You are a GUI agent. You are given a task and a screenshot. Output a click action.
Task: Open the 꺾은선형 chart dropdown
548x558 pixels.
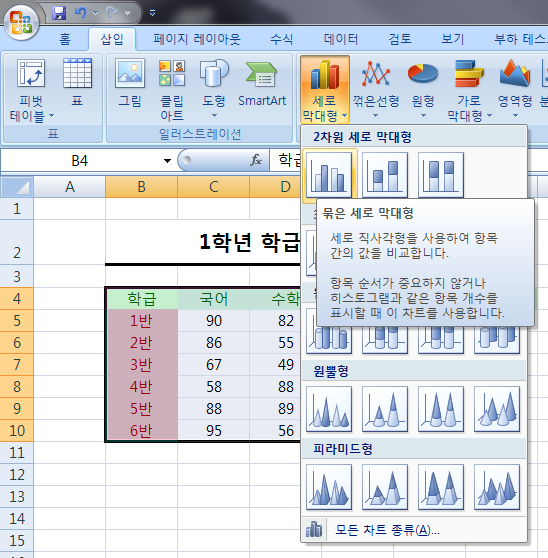[376, 90]
